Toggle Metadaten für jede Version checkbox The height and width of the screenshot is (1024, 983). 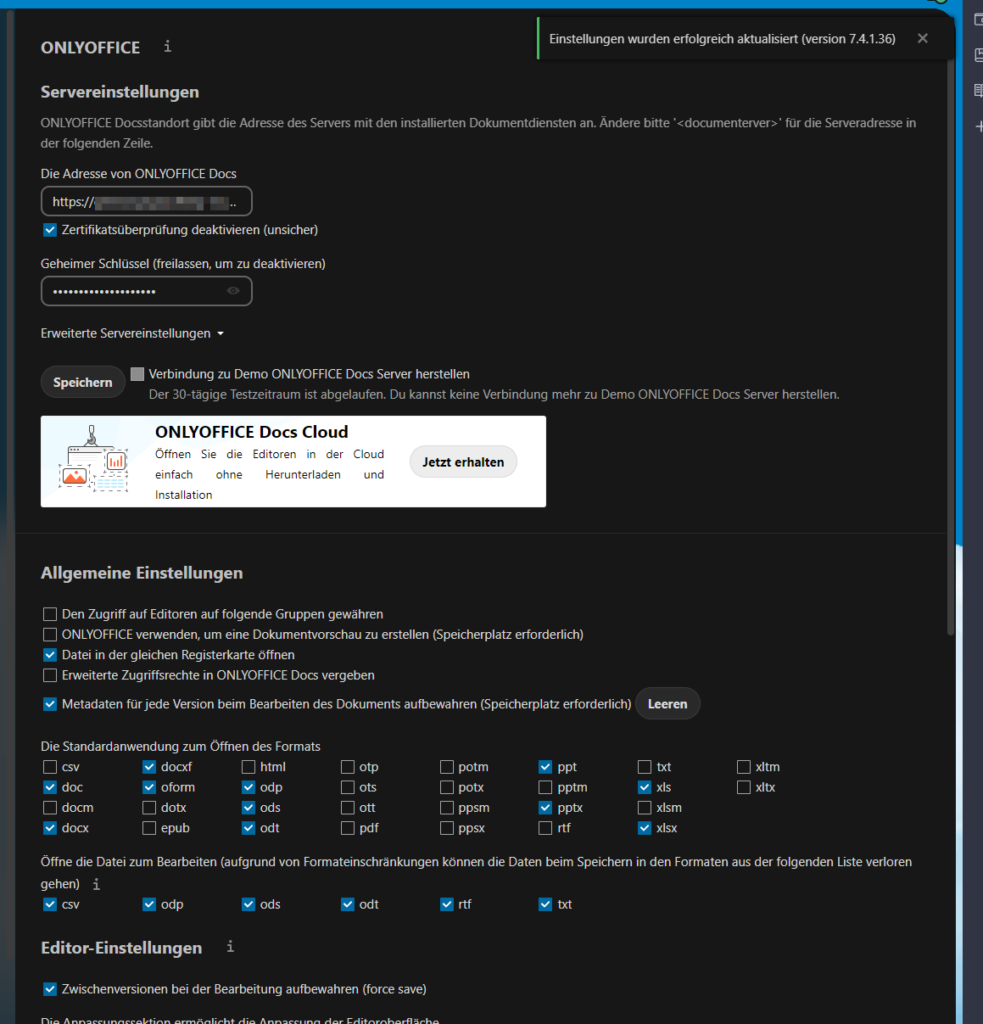tap(50, 704)
